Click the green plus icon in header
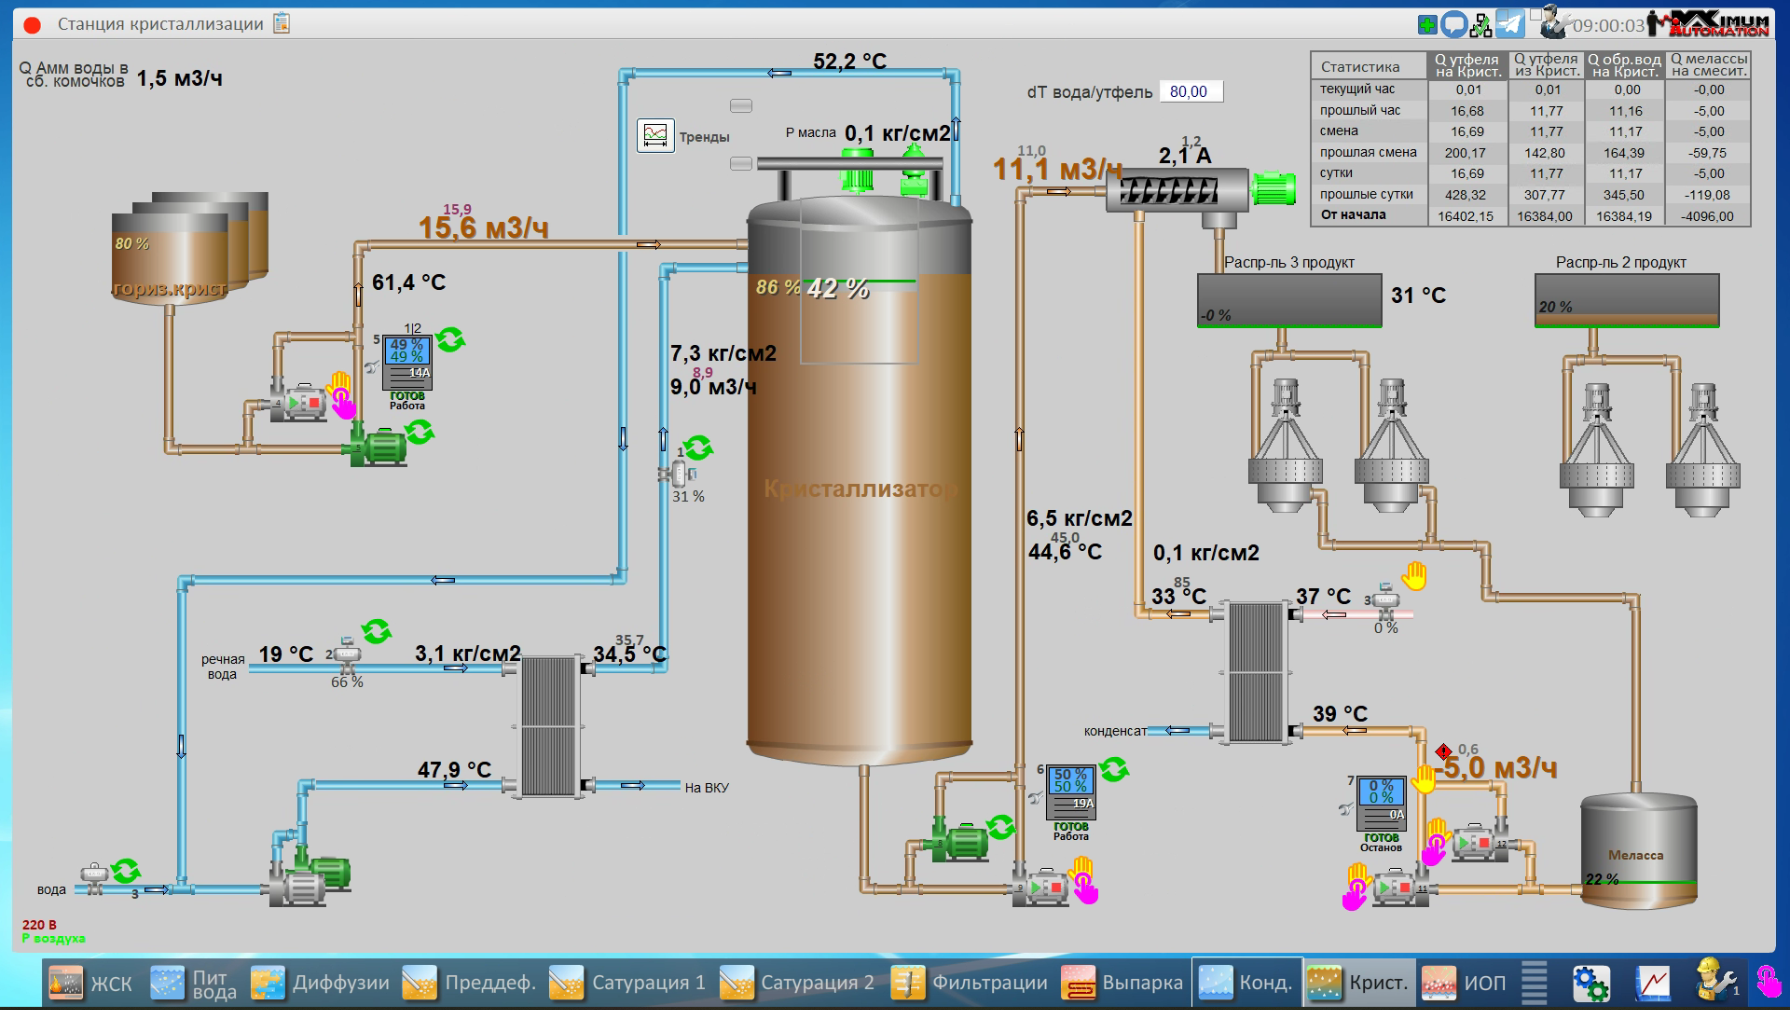 coord(1428,24)
